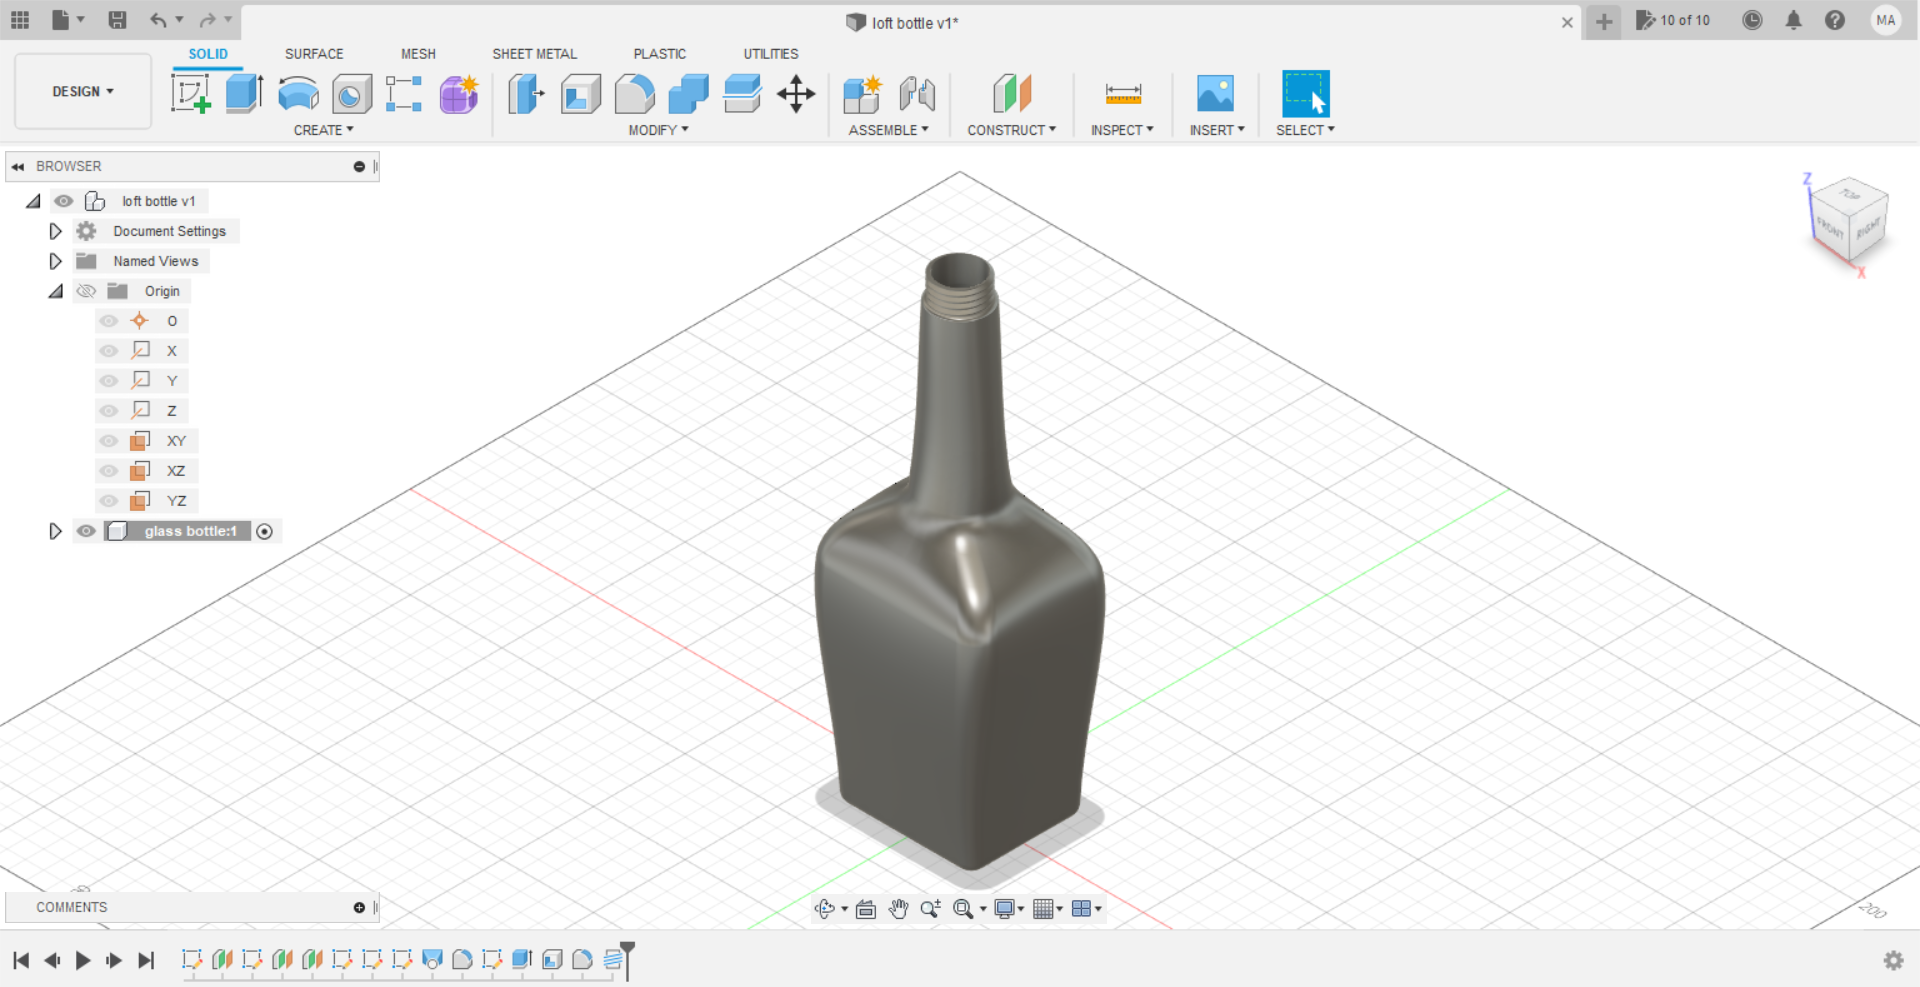This screenshot has width=1920, height=987.
Task: Select the Press Pull tool
Action: [526, 94]
